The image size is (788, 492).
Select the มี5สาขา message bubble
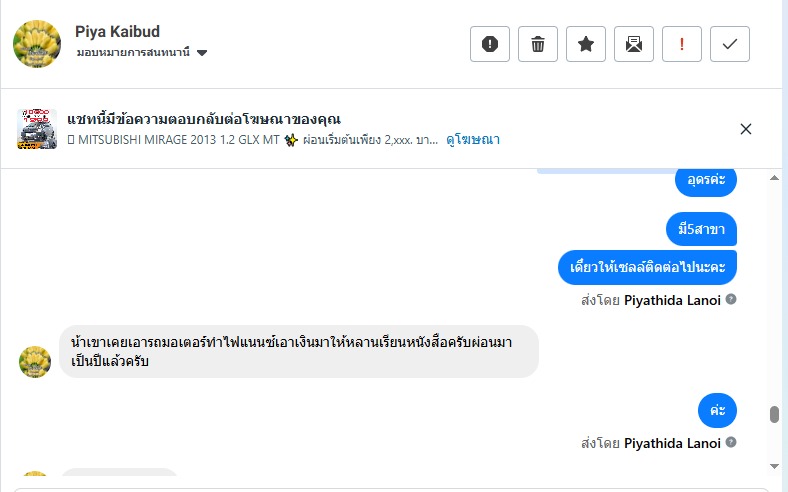701,230
